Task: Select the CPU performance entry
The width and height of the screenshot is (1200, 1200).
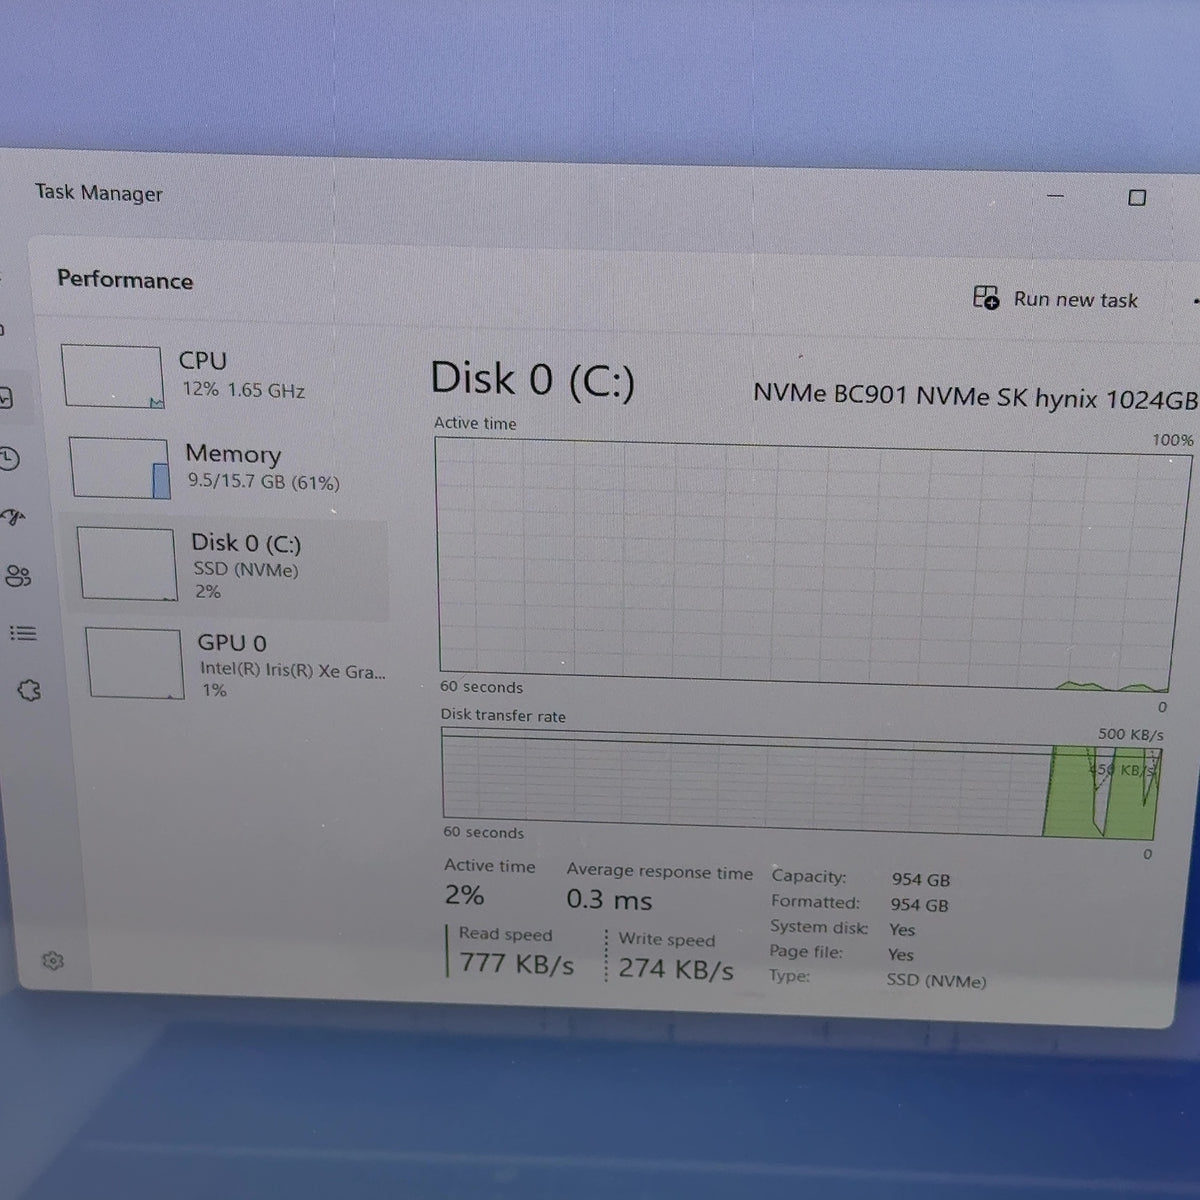Action: pyautogui.click(x=215, y=375)
